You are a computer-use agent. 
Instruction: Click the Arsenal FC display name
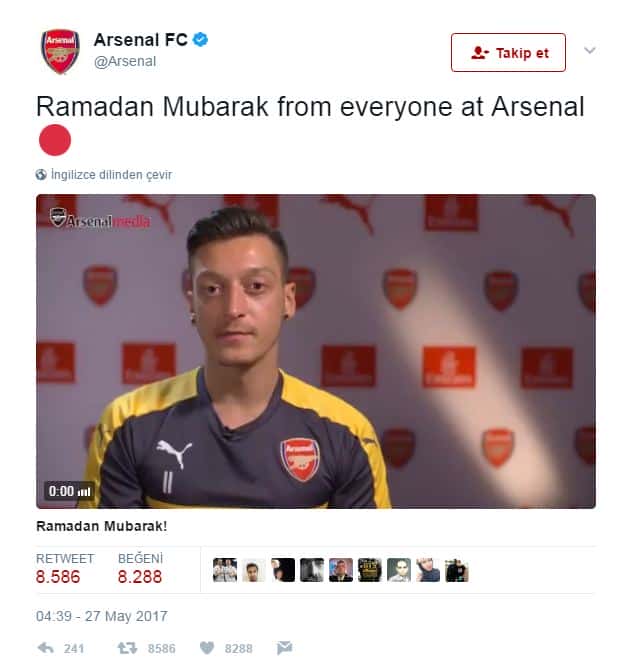click(141, 40)
